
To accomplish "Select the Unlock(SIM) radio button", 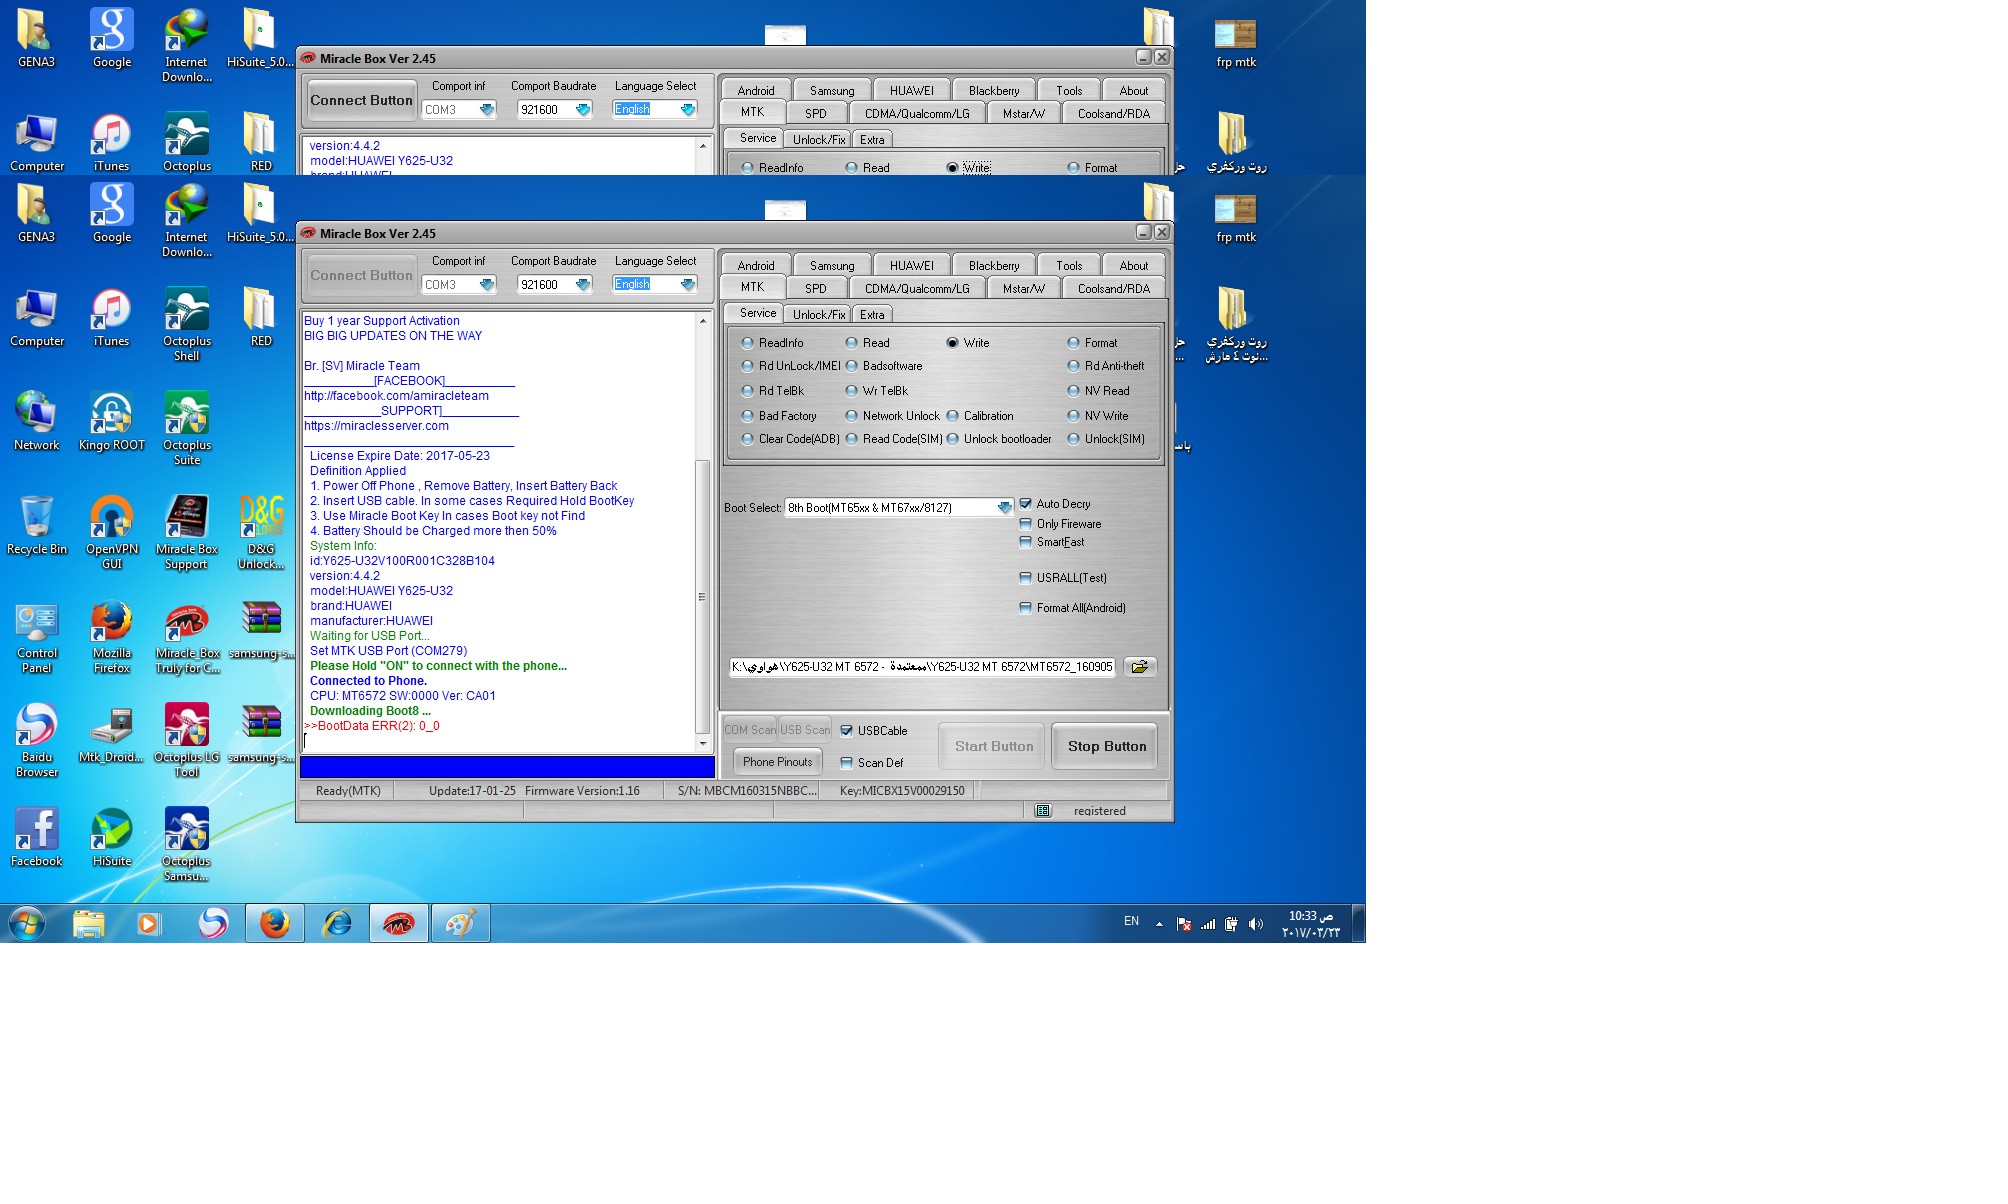I will click(1106, 439).
